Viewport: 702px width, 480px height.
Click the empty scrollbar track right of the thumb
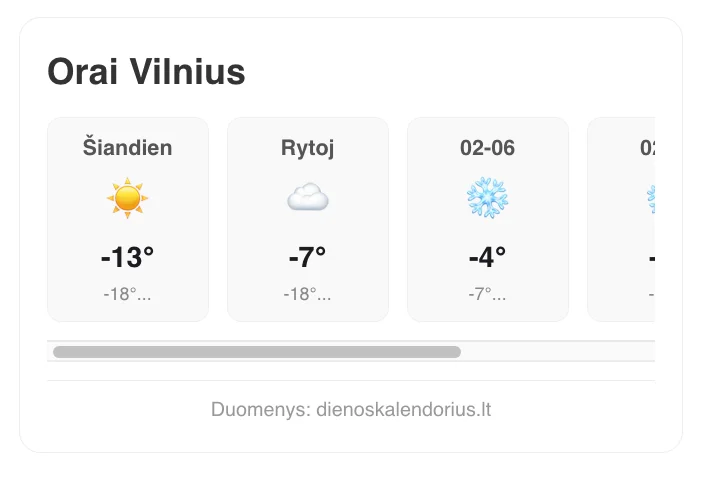(x=558, y=352)
